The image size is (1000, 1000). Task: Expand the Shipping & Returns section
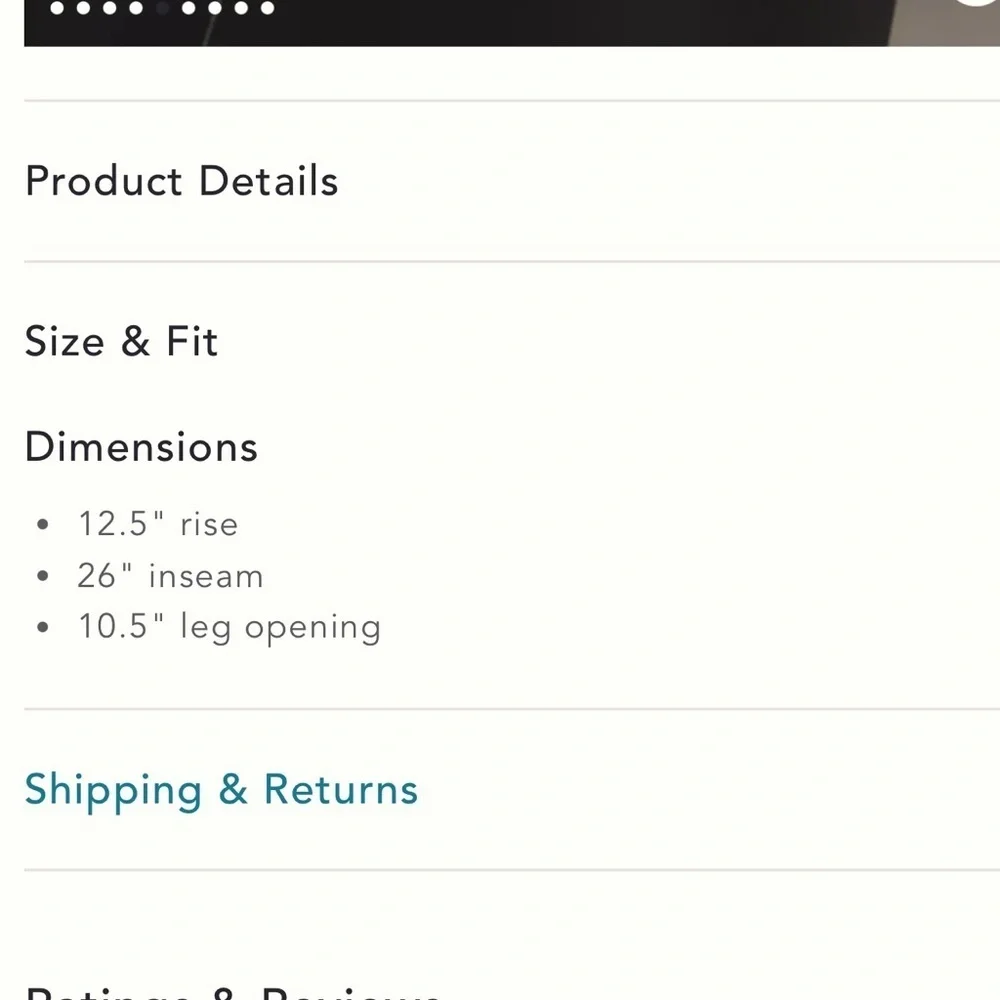tap(221, 789)
